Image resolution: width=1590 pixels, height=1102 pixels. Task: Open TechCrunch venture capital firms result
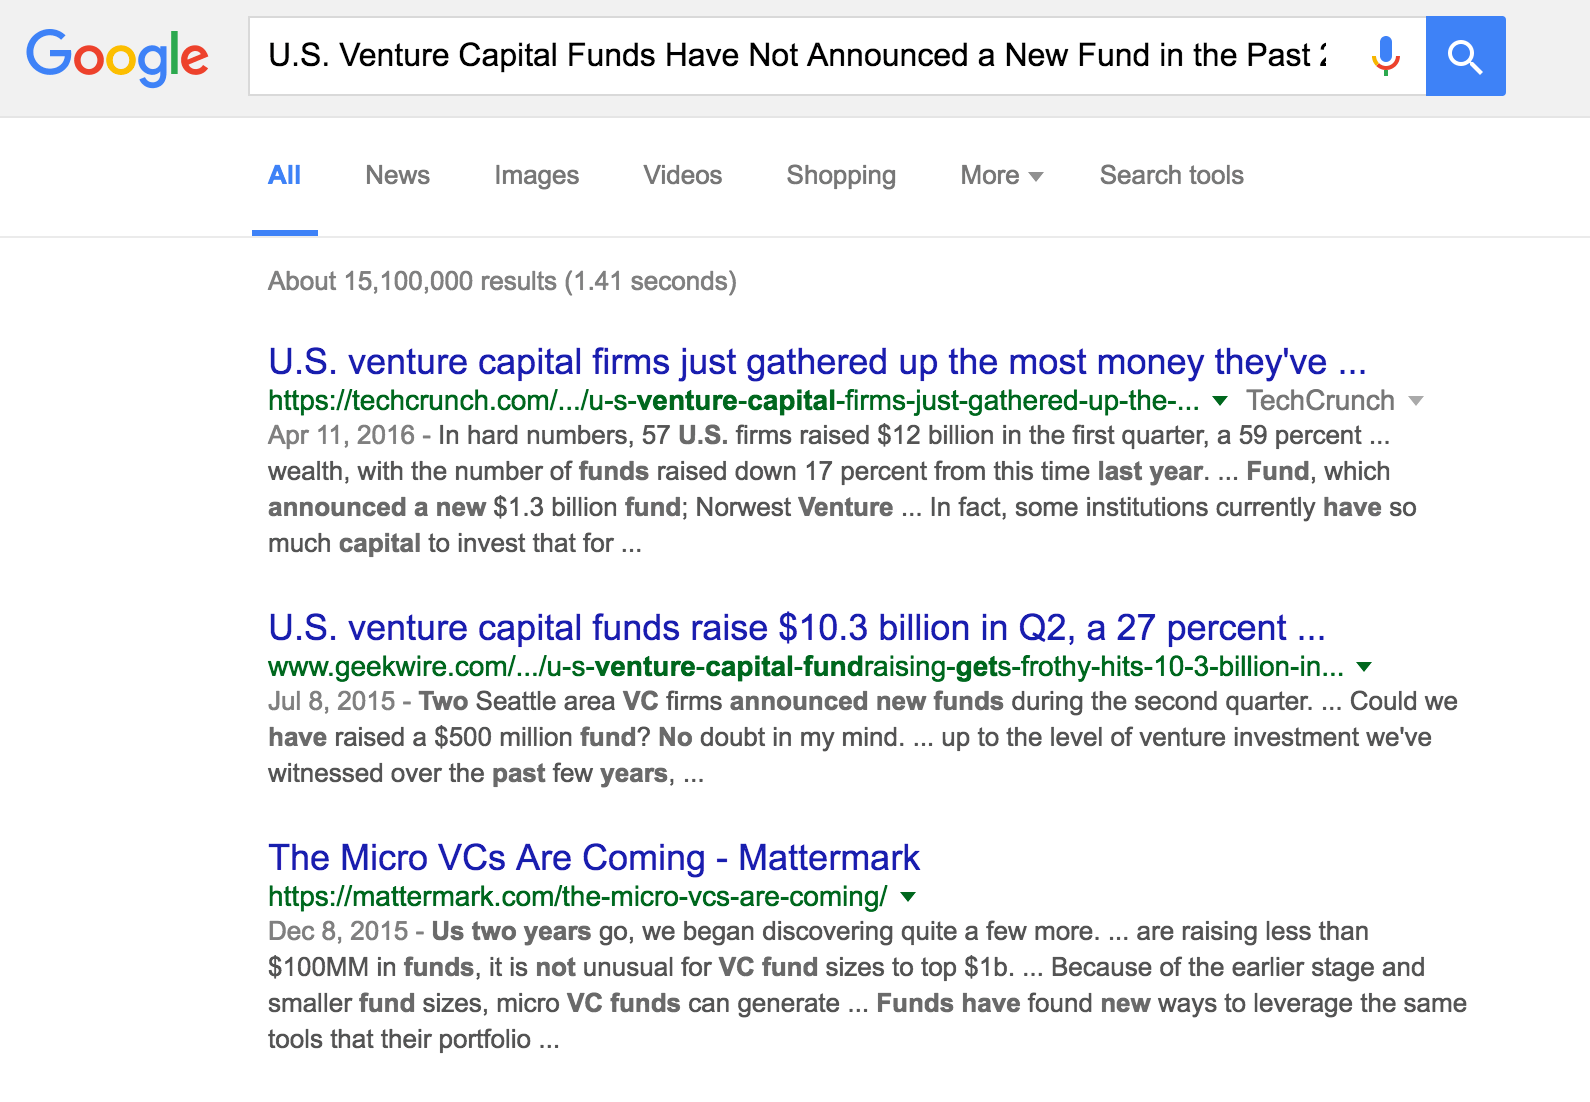point(817,361)
